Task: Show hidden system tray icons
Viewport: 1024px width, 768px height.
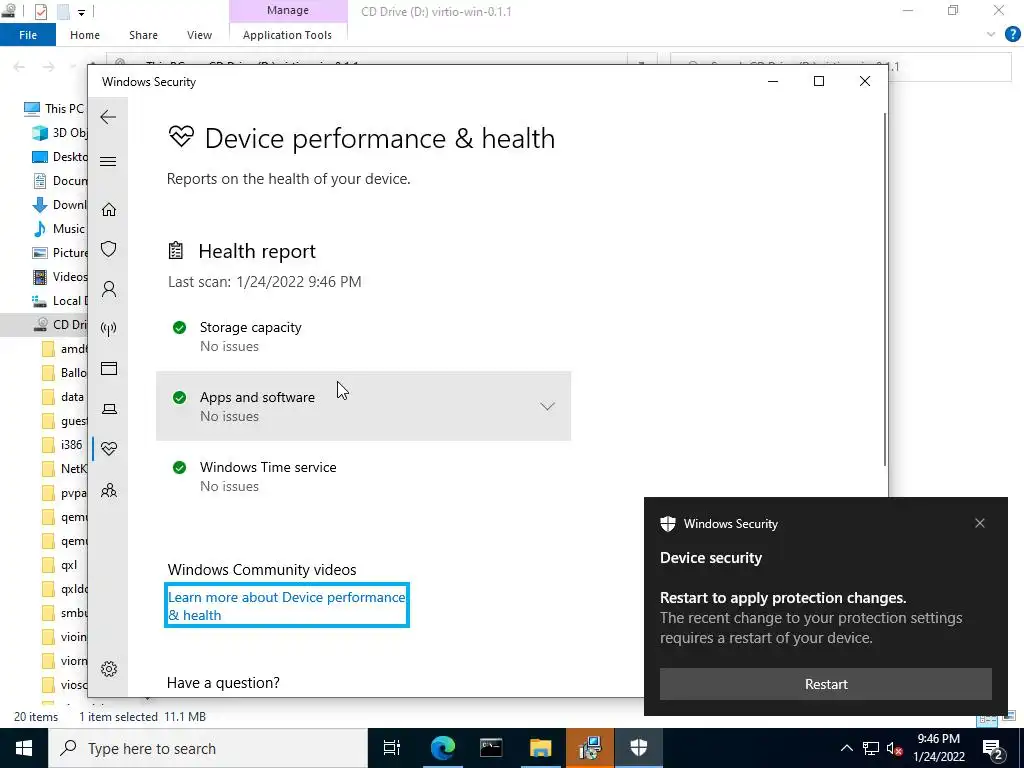Action: click(x=846, y=748)
